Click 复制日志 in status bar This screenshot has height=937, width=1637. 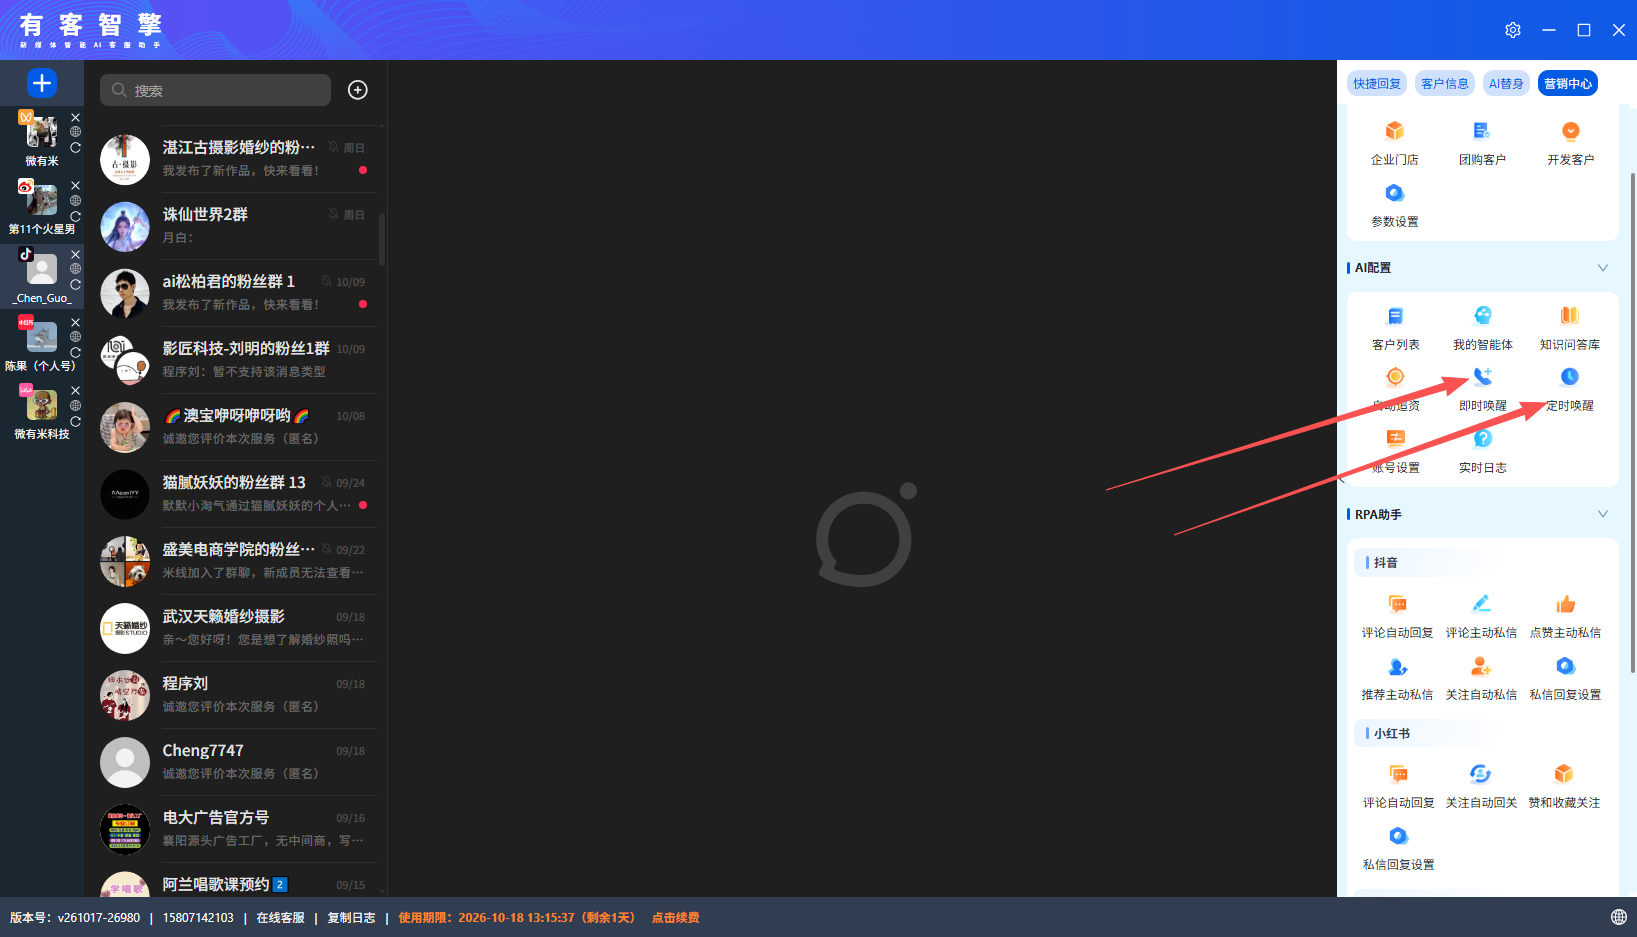point(351,918)
